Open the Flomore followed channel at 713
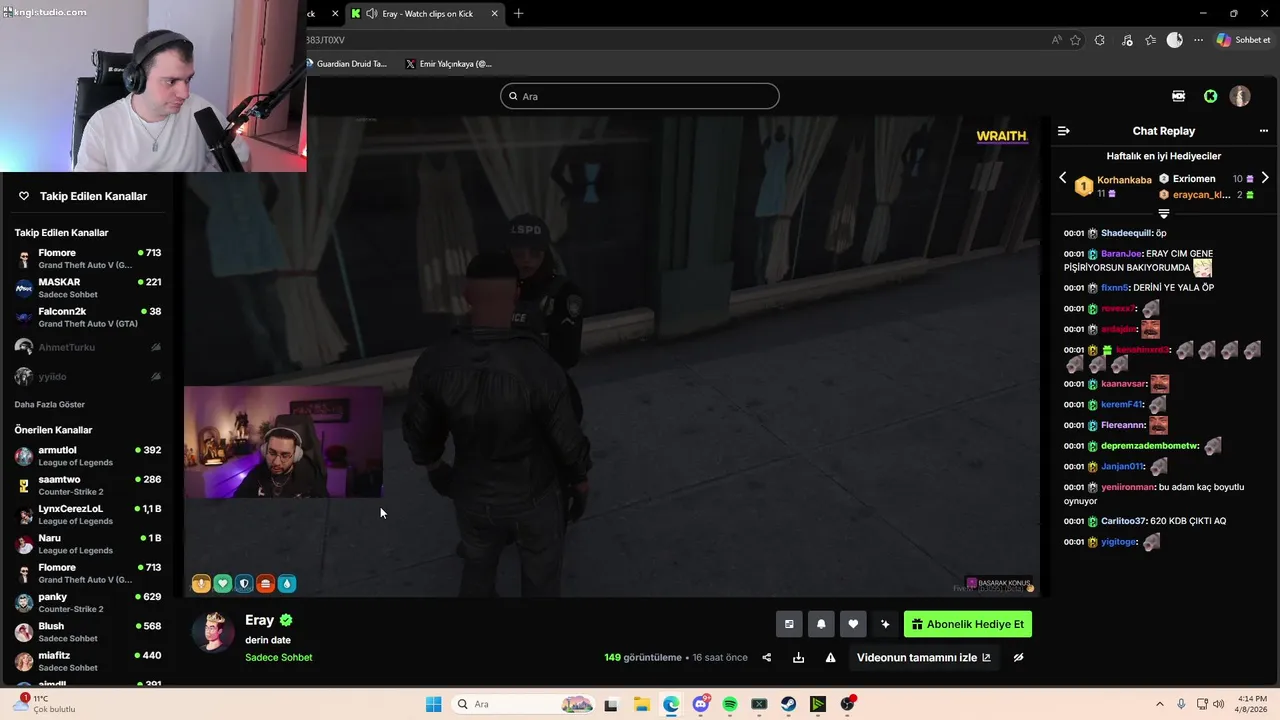1280x720 pixels. [x=88, y=259]
